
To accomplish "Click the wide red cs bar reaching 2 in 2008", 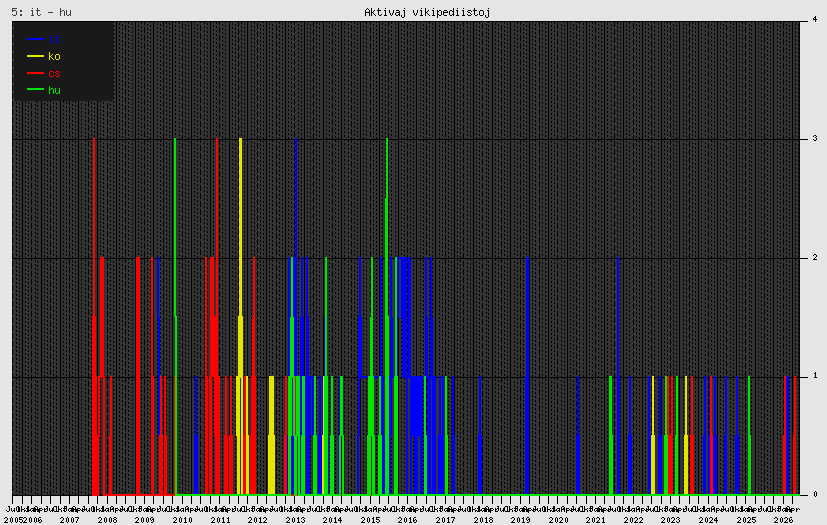I will (x=138, y=376).
